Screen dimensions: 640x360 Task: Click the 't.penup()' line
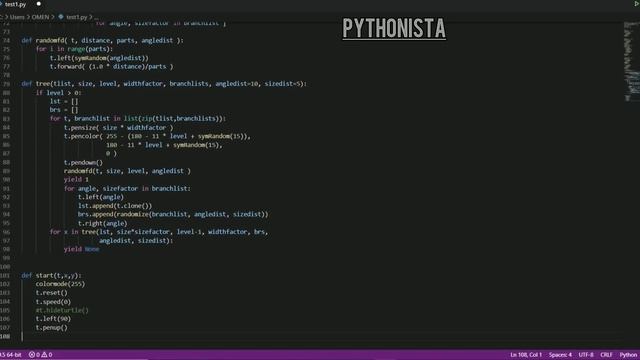pos(51,327)
